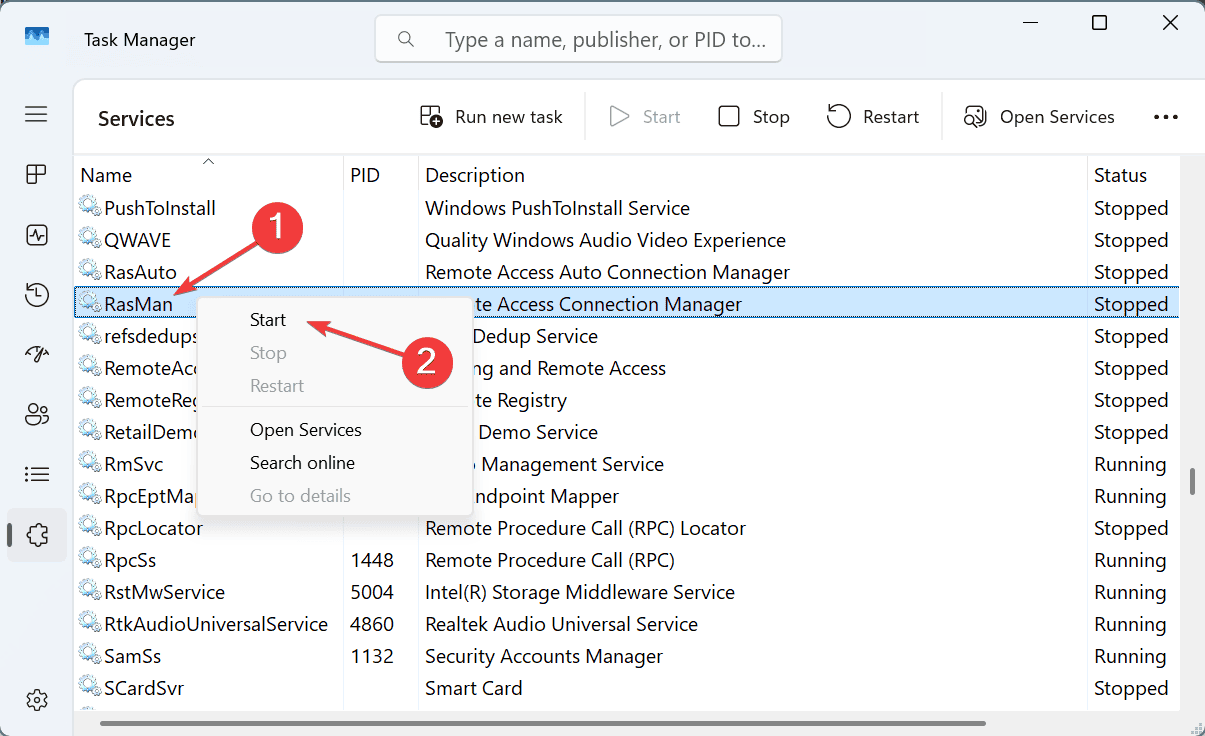Click the search box magnifier icon

pyautogui.click(x=405, y=40)
